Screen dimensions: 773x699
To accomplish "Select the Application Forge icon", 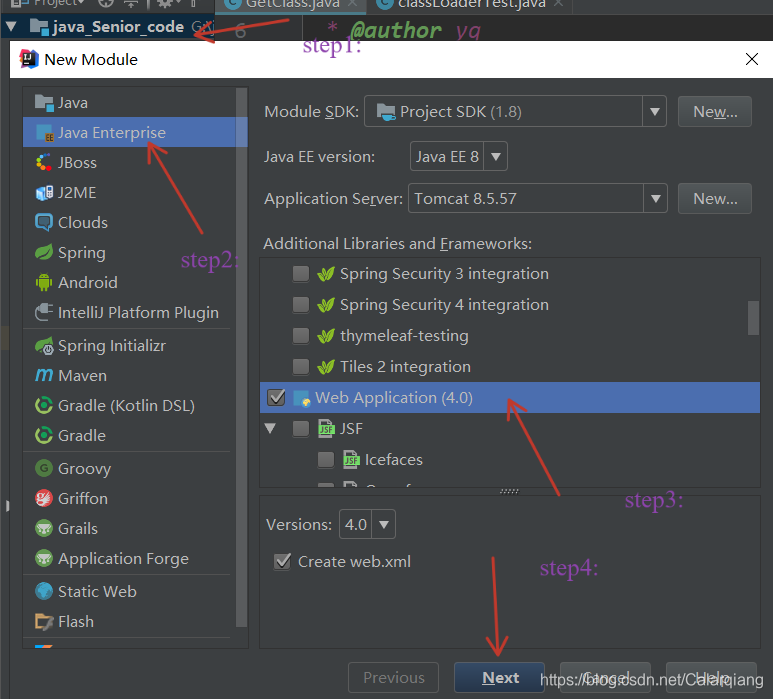I will click(44, 559).
